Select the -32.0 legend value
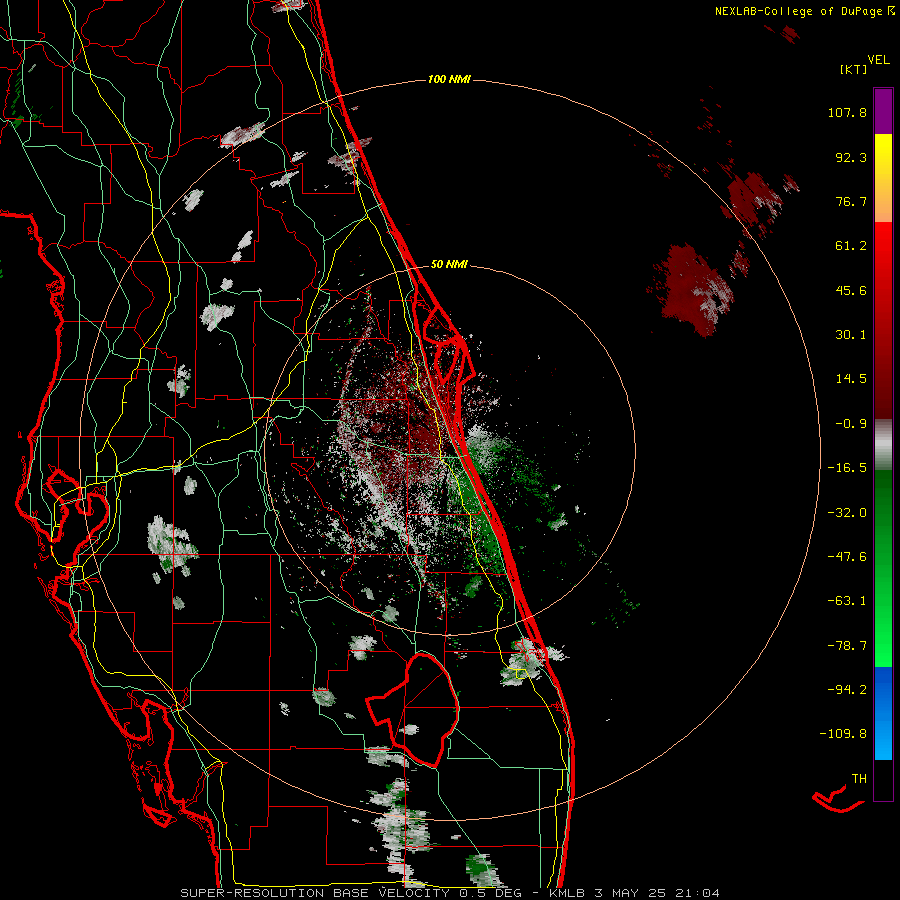The image size is (900, 900). (x=847, y=513)
